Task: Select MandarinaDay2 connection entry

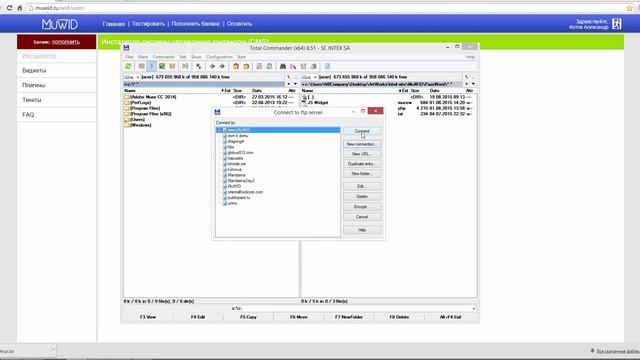Action: click(241, 180)
